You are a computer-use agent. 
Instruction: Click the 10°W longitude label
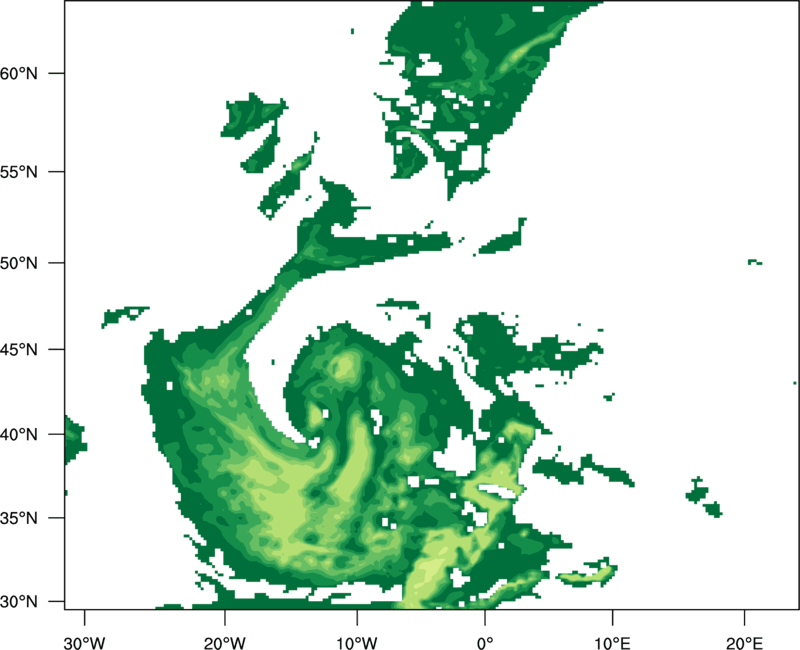pyautogui.click(x=357, y=643)
